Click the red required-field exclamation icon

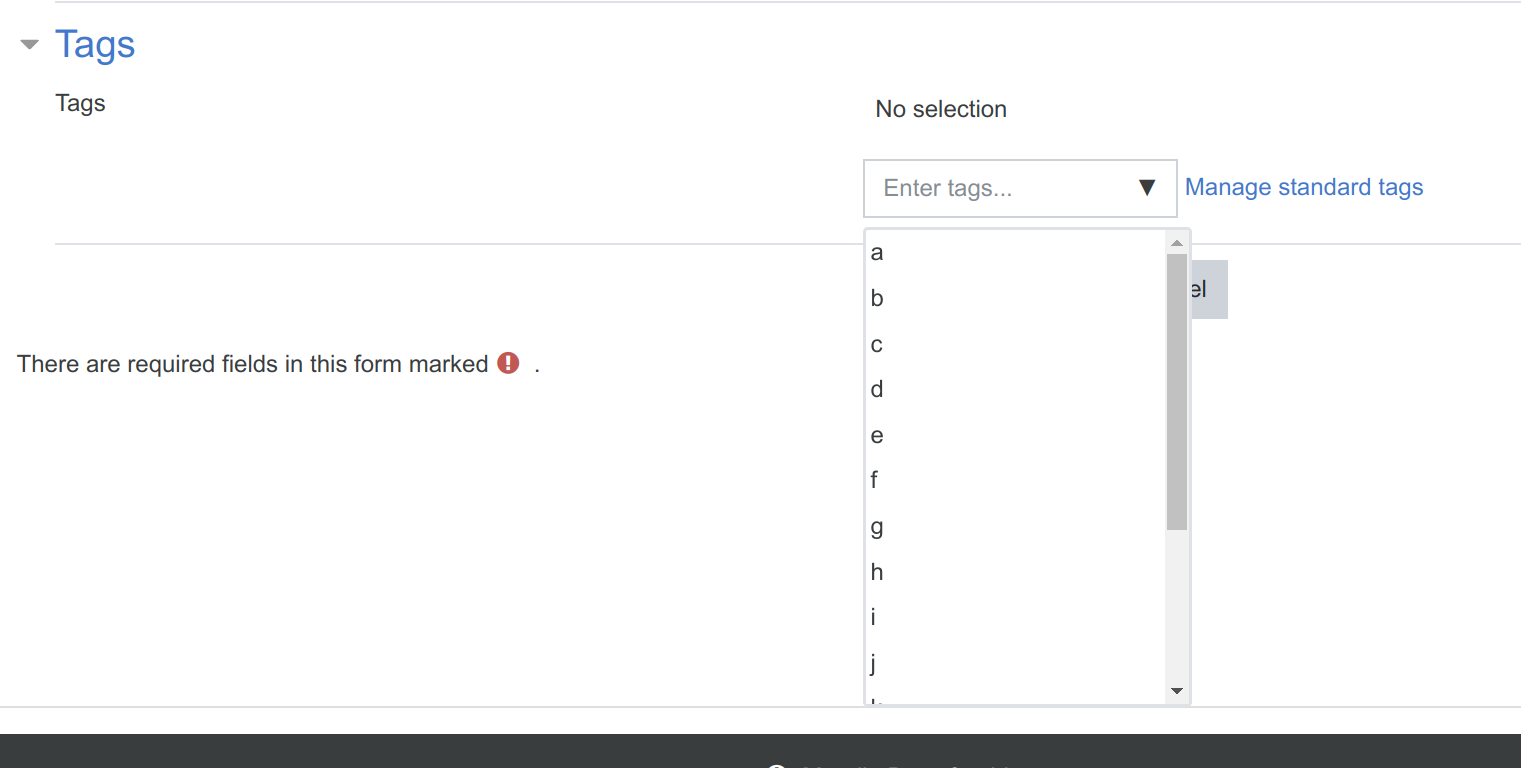click(x=508, y=363)
